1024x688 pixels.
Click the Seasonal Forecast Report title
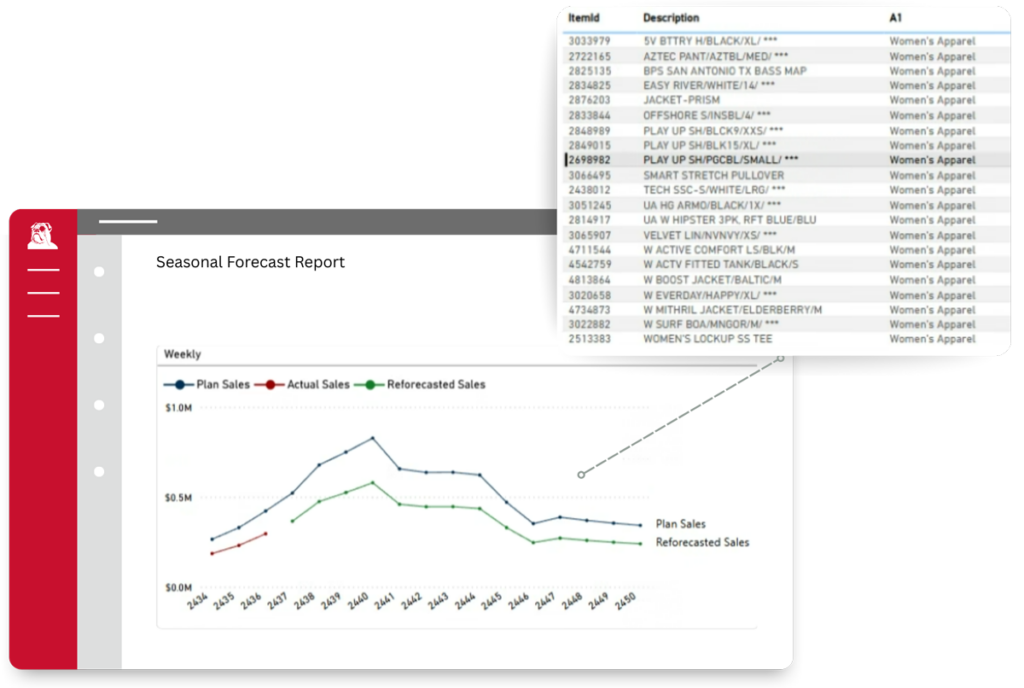250,262
